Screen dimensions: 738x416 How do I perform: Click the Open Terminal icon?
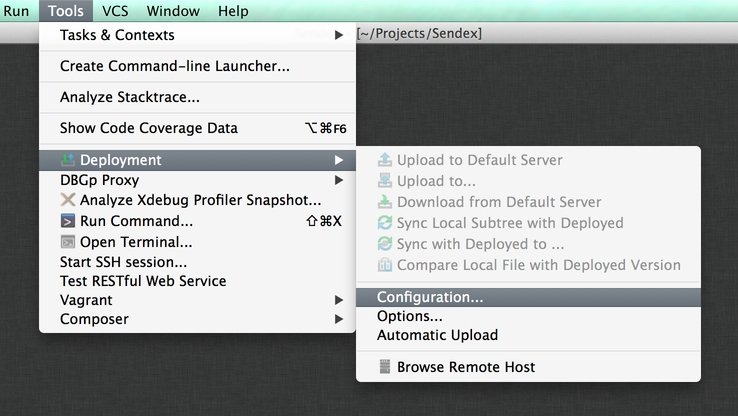(x=68, y=242)
